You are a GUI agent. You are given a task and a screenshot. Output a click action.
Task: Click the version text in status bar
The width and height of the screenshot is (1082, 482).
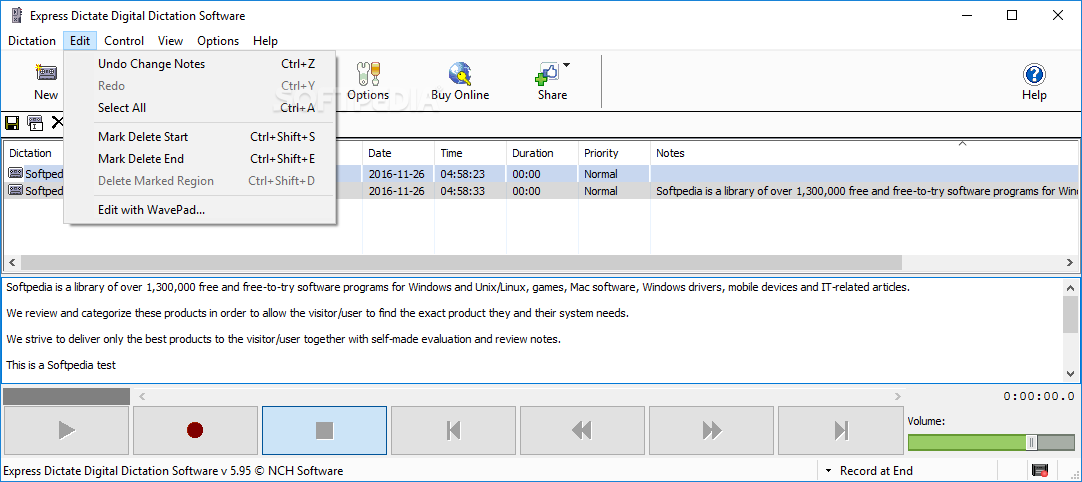173,471
